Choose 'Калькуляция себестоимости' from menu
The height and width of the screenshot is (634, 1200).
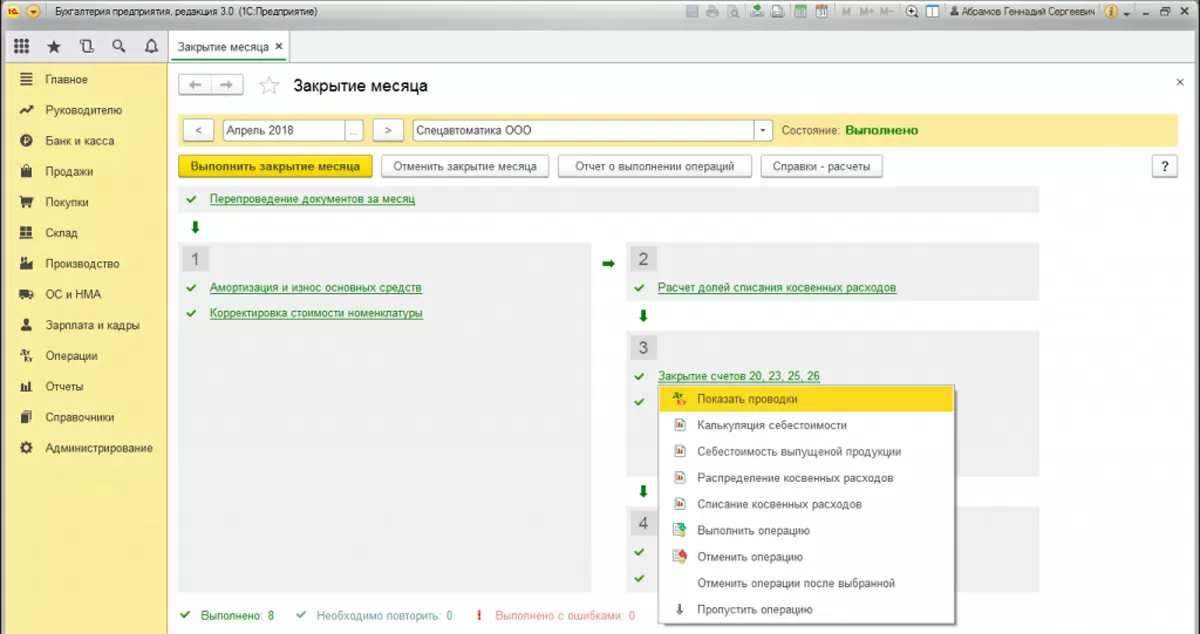(765, 425)
